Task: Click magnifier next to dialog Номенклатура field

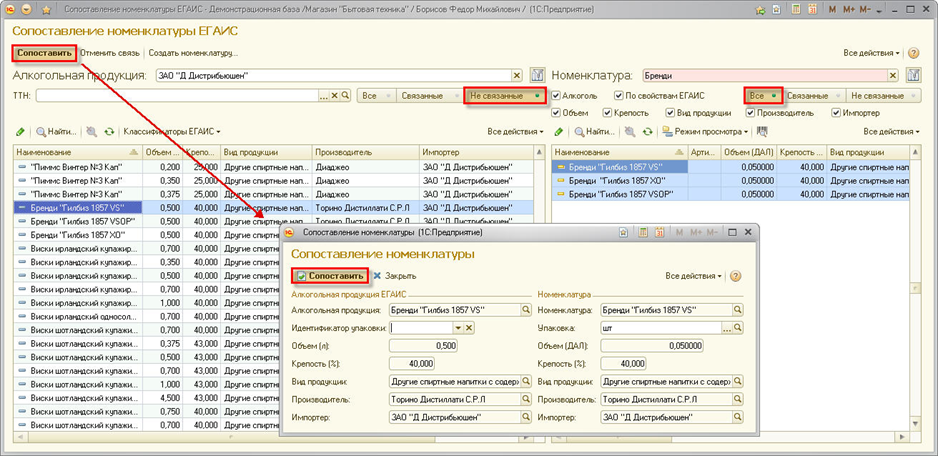Action: click(738, 310)
